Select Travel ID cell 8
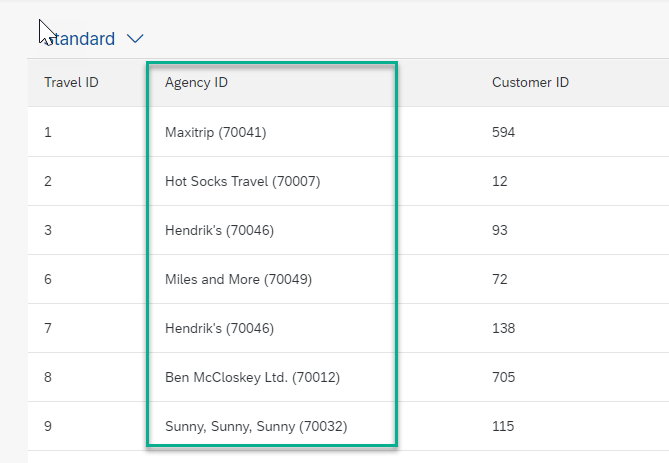 [x=48, y=377]
